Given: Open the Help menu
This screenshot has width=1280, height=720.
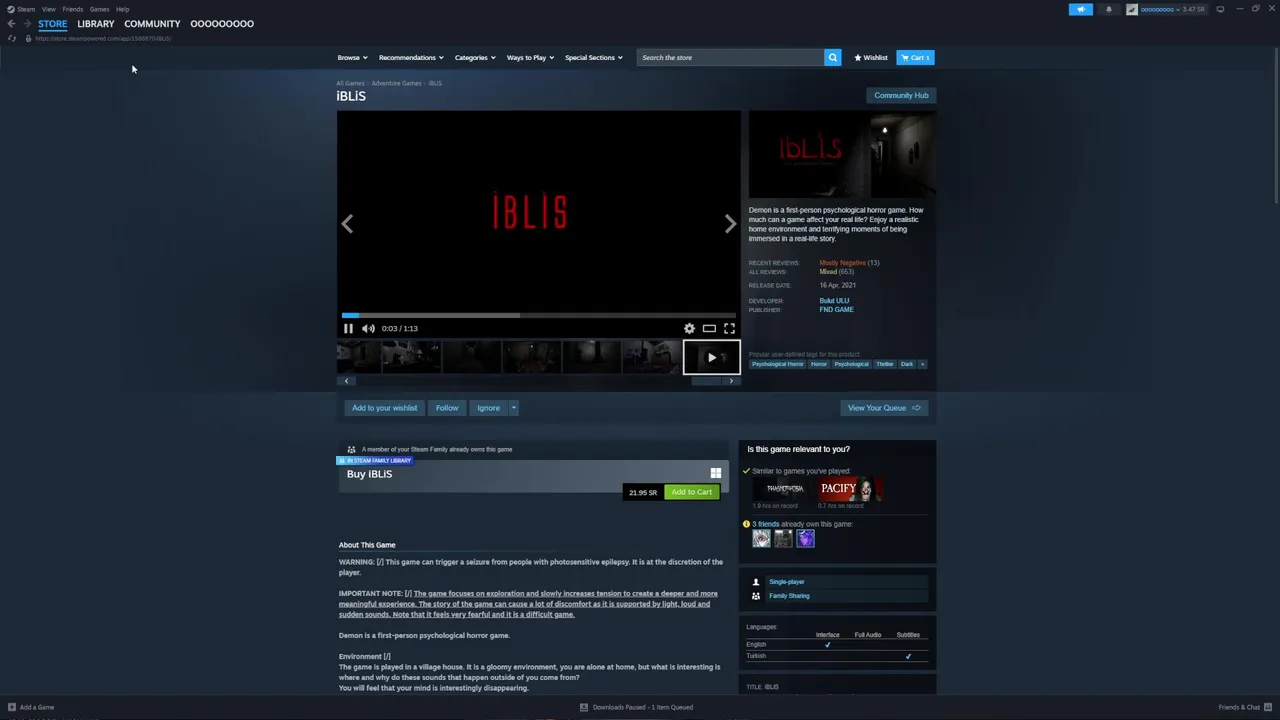Looking at the screenshot, I should (122, 9).
